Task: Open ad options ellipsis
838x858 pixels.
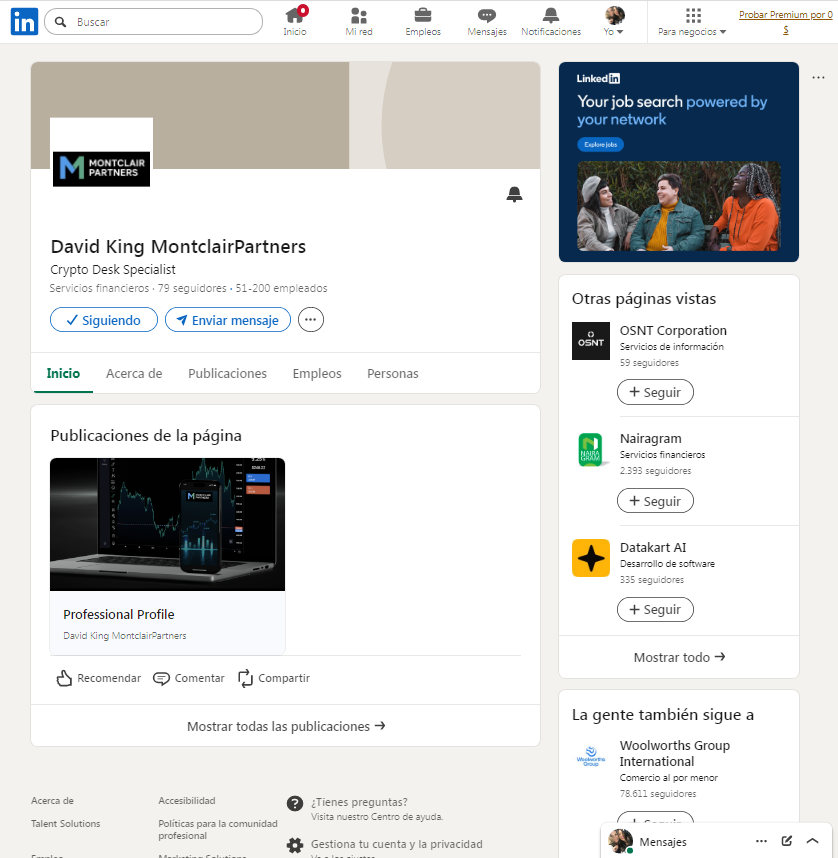Action: [x=818, y=78]
